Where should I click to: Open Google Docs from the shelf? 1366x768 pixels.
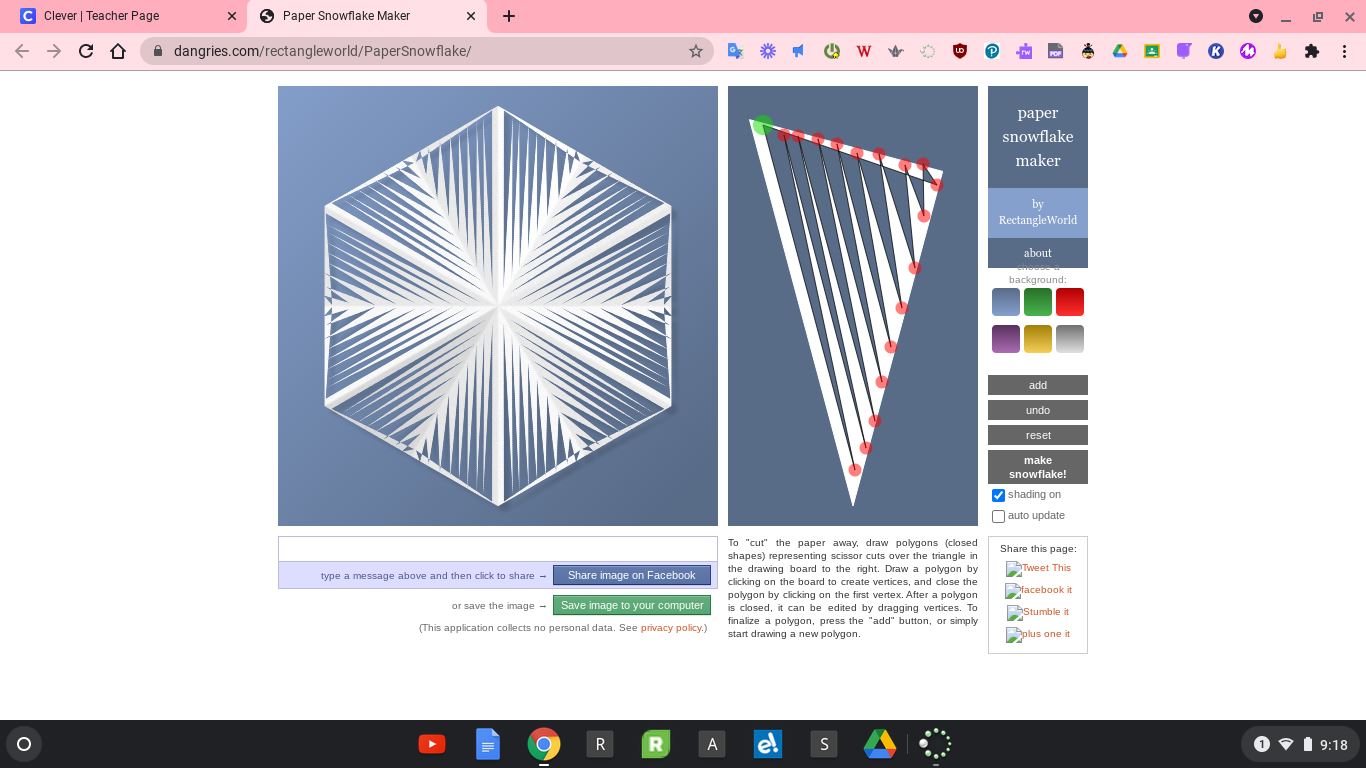tap(488, 744)
